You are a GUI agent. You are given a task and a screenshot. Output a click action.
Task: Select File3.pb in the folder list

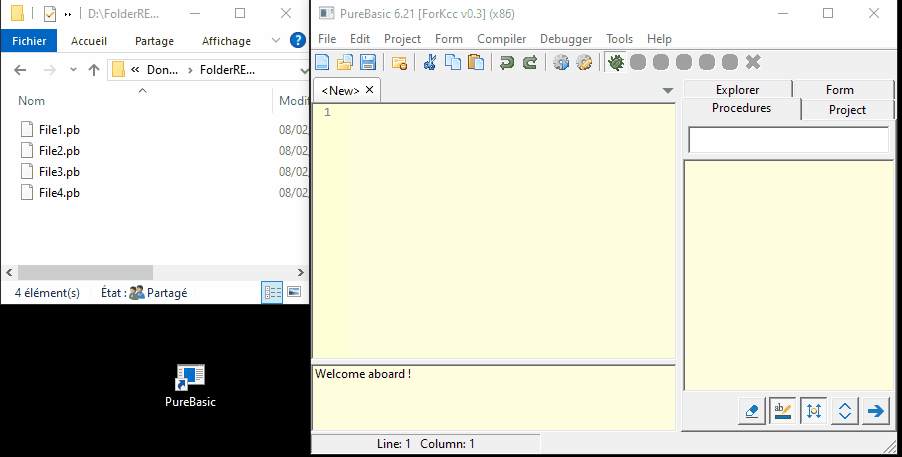point(58,172)
